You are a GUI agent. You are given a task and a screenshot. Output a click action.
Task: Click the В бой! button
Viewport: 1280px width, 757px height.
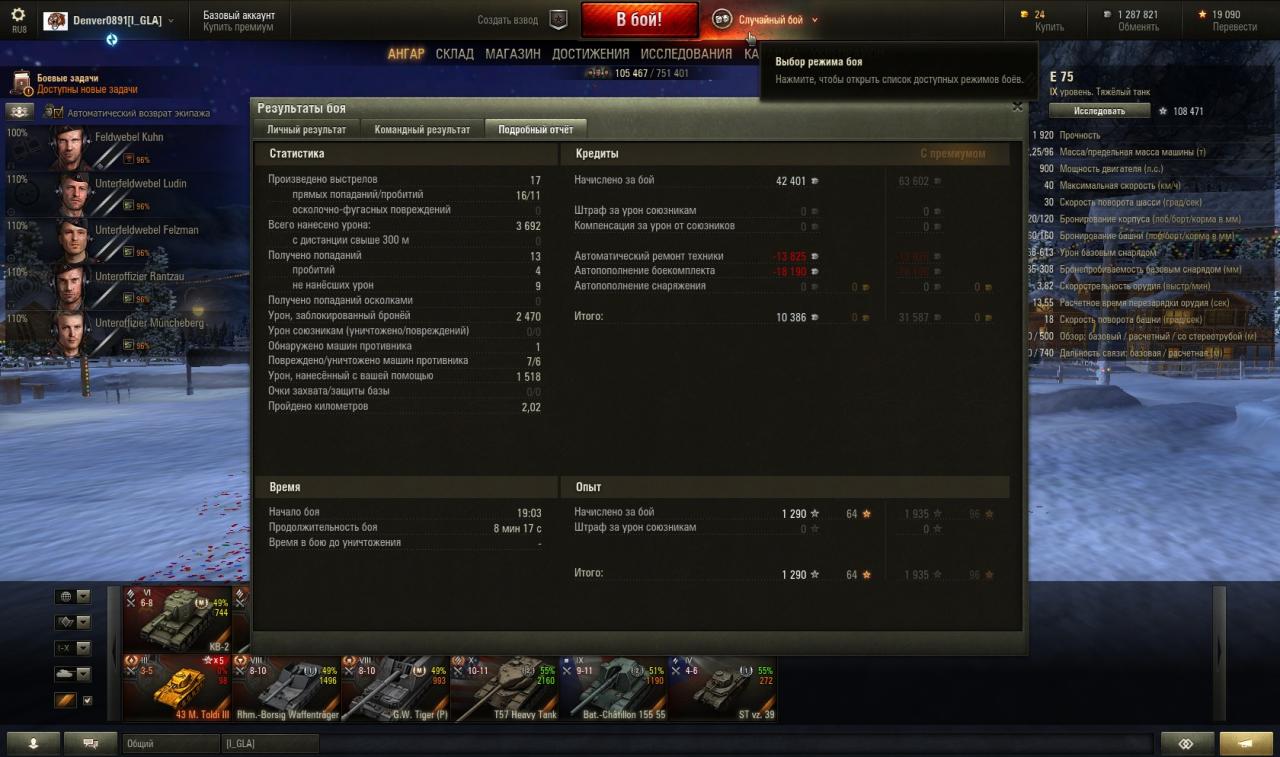[x=639, y=19]
